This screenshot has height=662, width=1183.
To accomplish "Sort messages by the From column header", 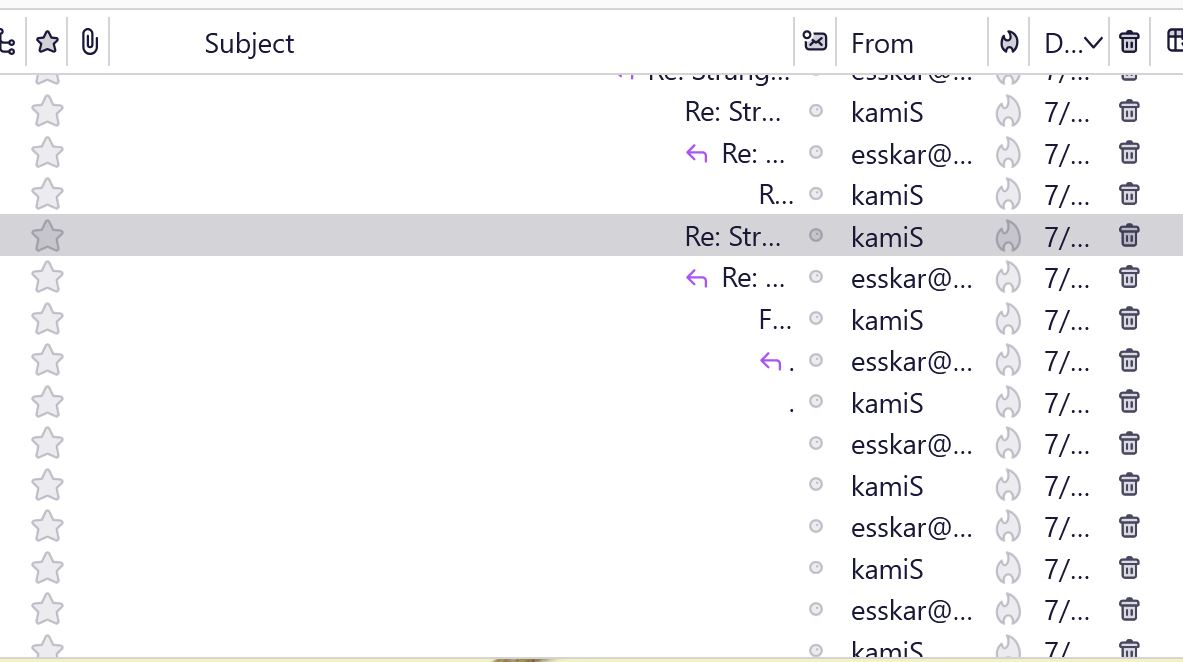I will [882, 43].
